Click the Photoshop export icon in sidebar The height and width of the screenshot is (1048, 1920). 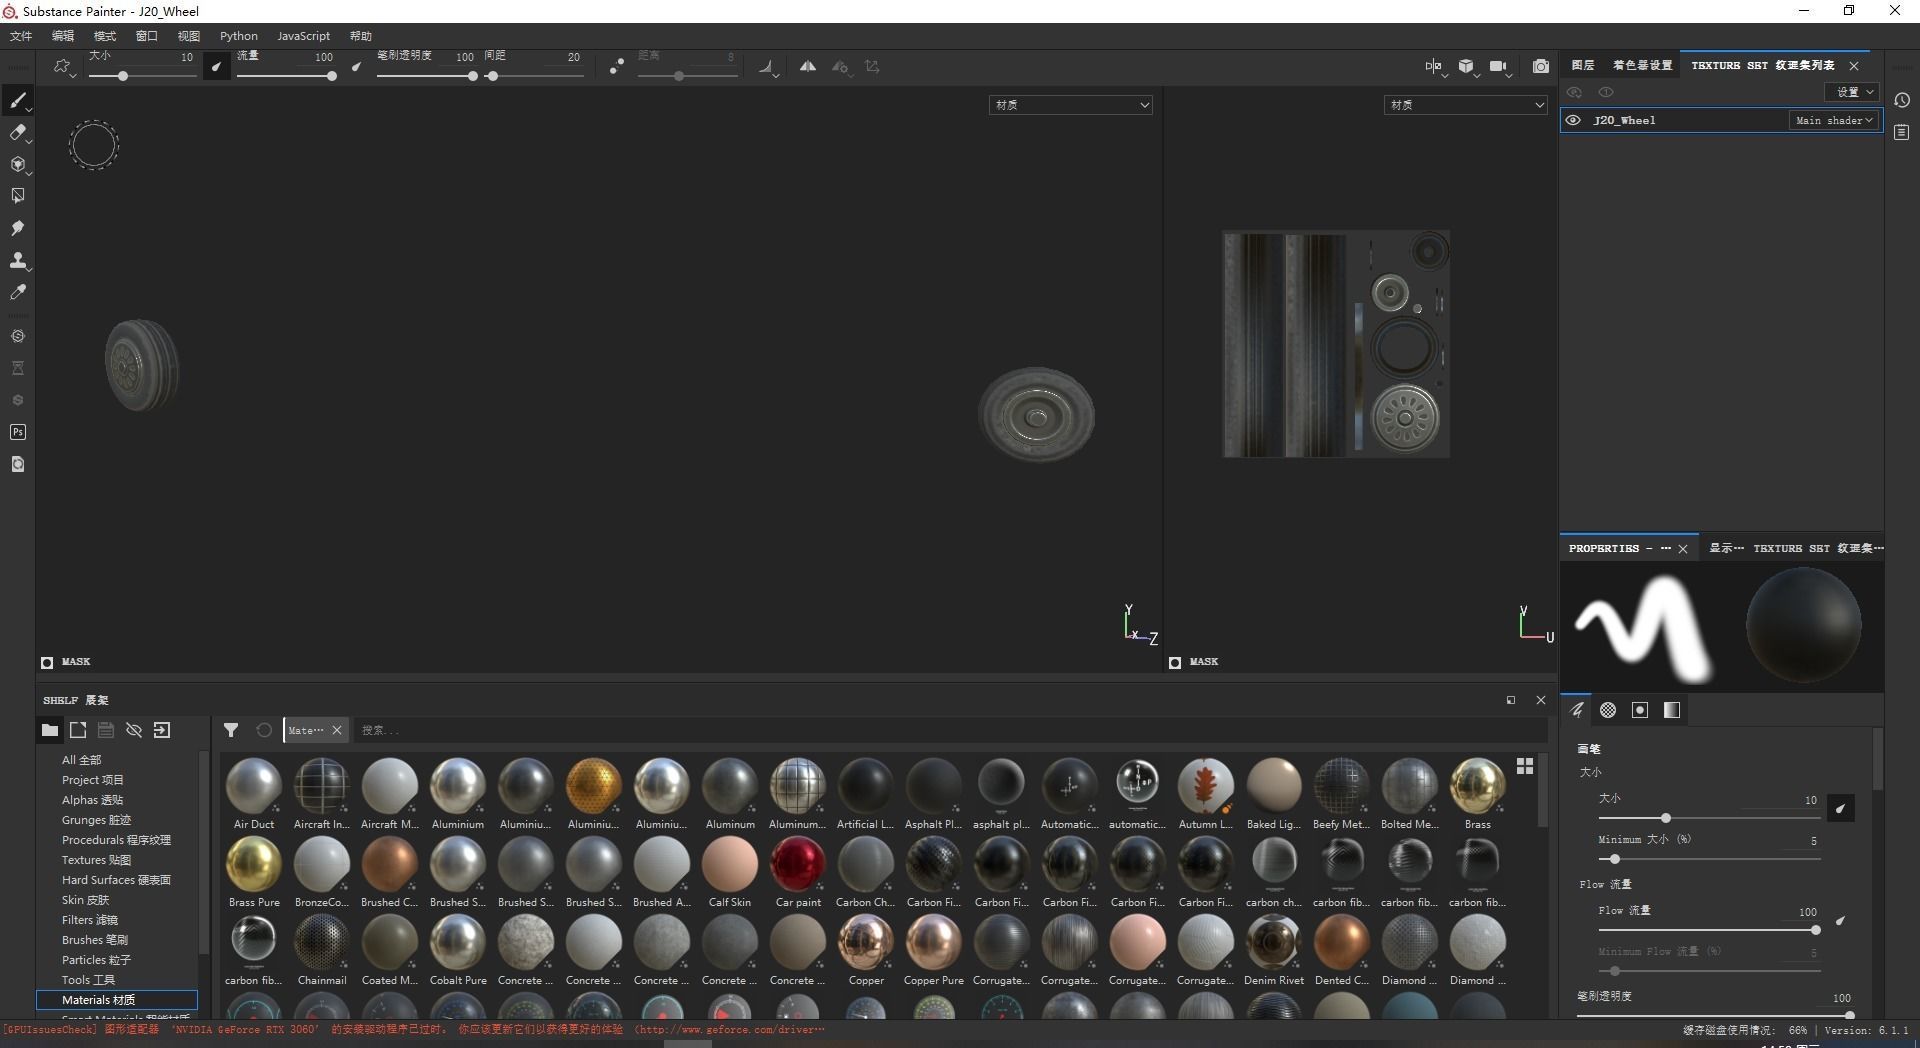tap(17, 432)
